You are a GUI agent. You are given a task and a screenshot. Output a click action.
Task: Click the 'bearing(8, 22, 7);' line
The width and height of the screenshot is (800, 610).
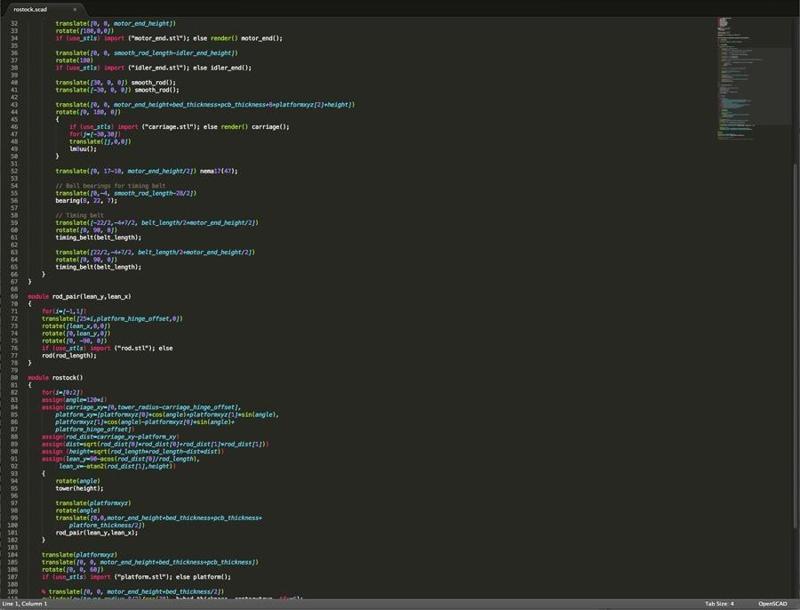pos(88,200)
